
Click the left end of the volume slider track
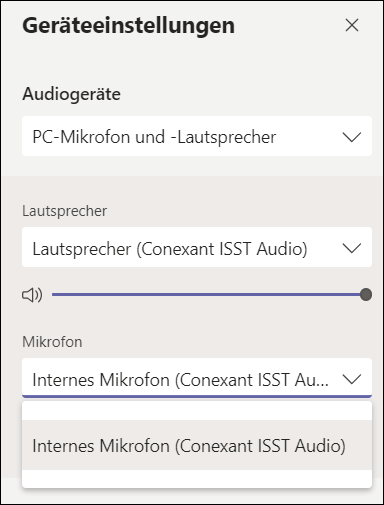[53, 295]
